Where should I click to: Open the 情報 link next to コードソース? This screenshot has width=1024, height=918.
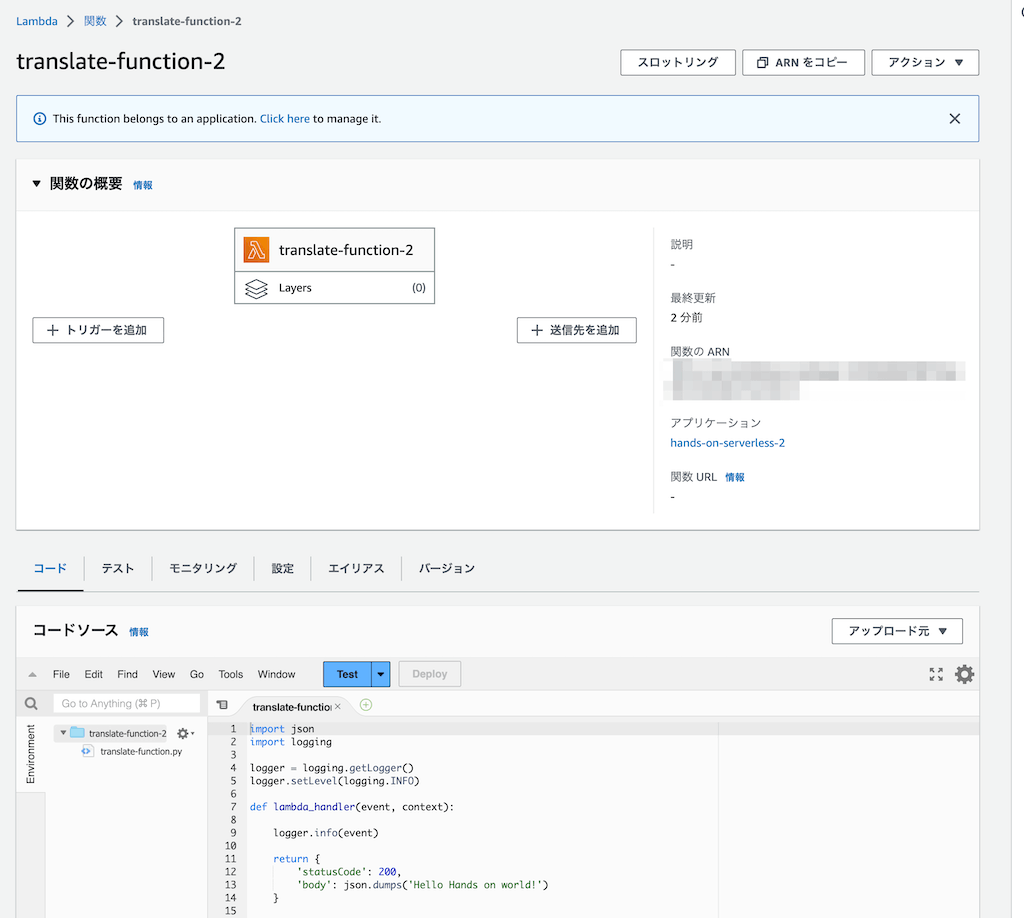click(139, 632)
